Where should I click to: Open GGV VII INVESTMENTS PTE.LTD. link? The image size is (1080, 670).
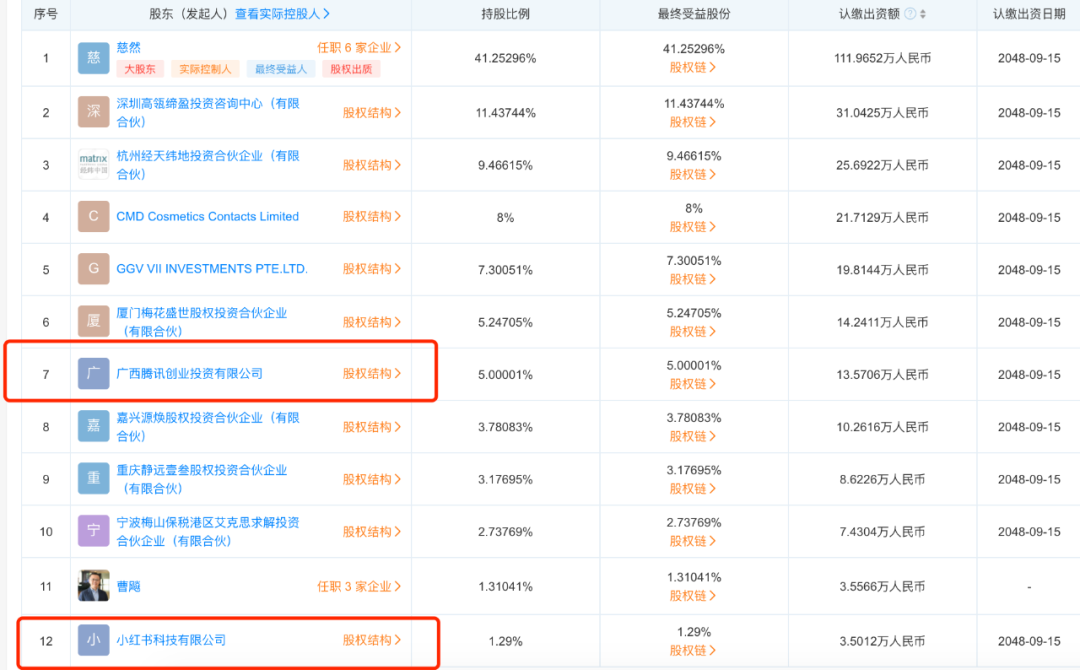pos(211,269)
